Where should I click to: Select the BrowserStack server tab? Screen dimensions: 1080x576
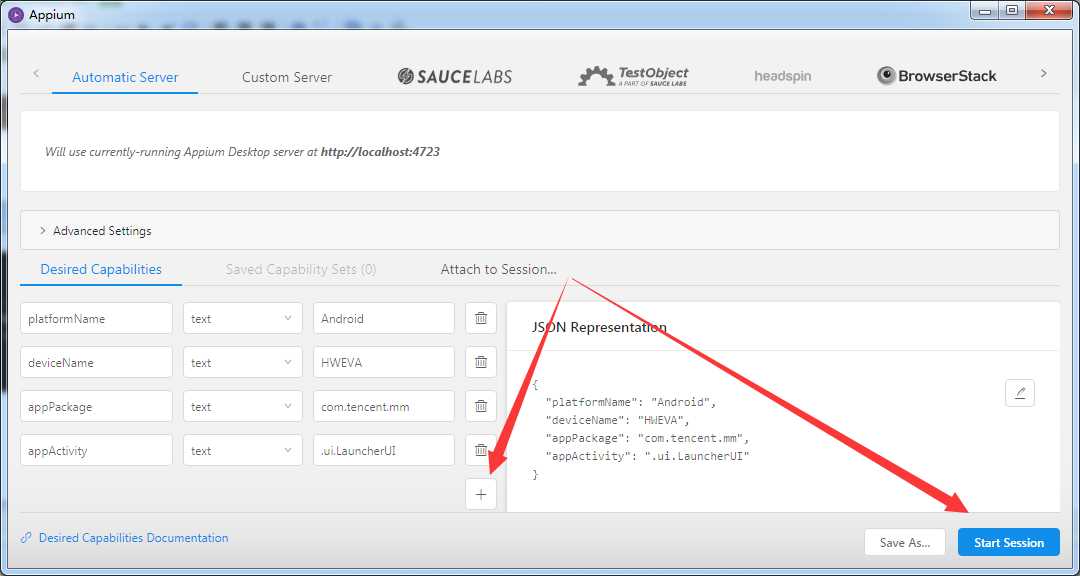(x=937, y=76)
